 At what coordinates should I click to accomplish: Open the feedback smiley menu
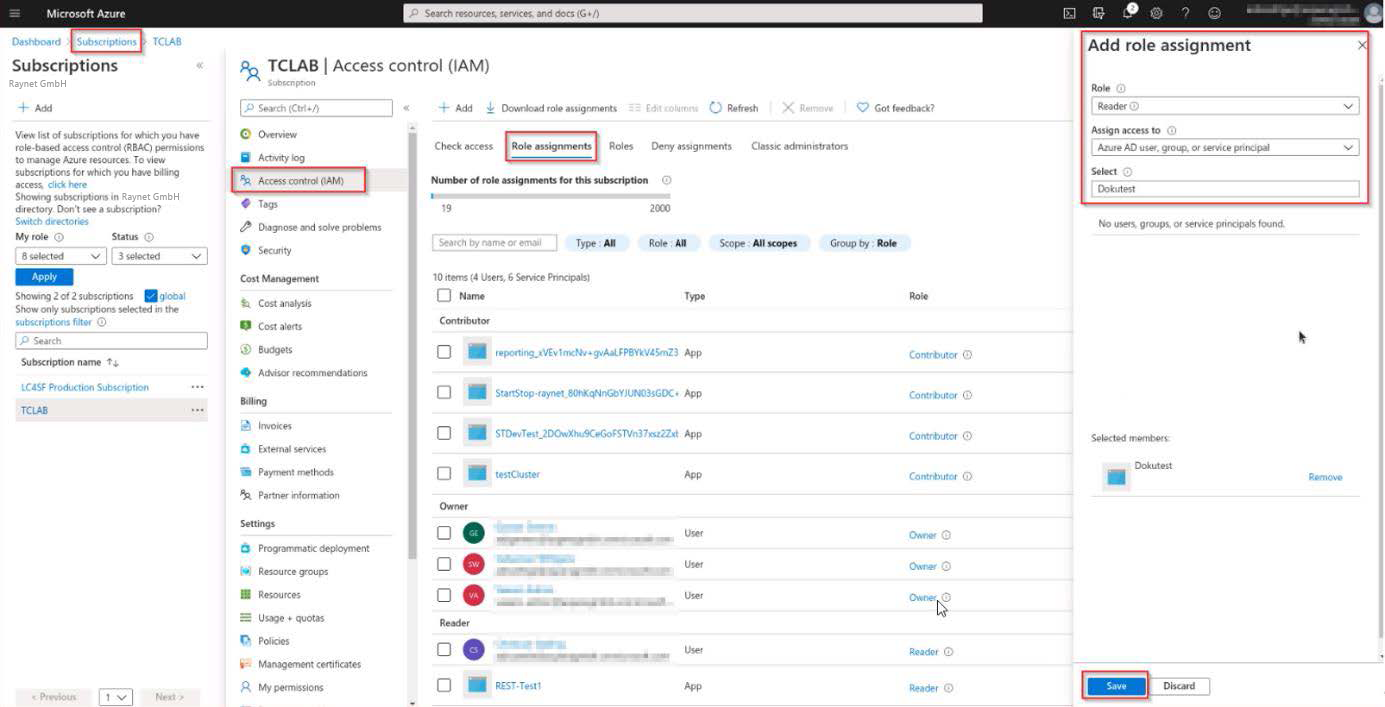point(1214,13)
